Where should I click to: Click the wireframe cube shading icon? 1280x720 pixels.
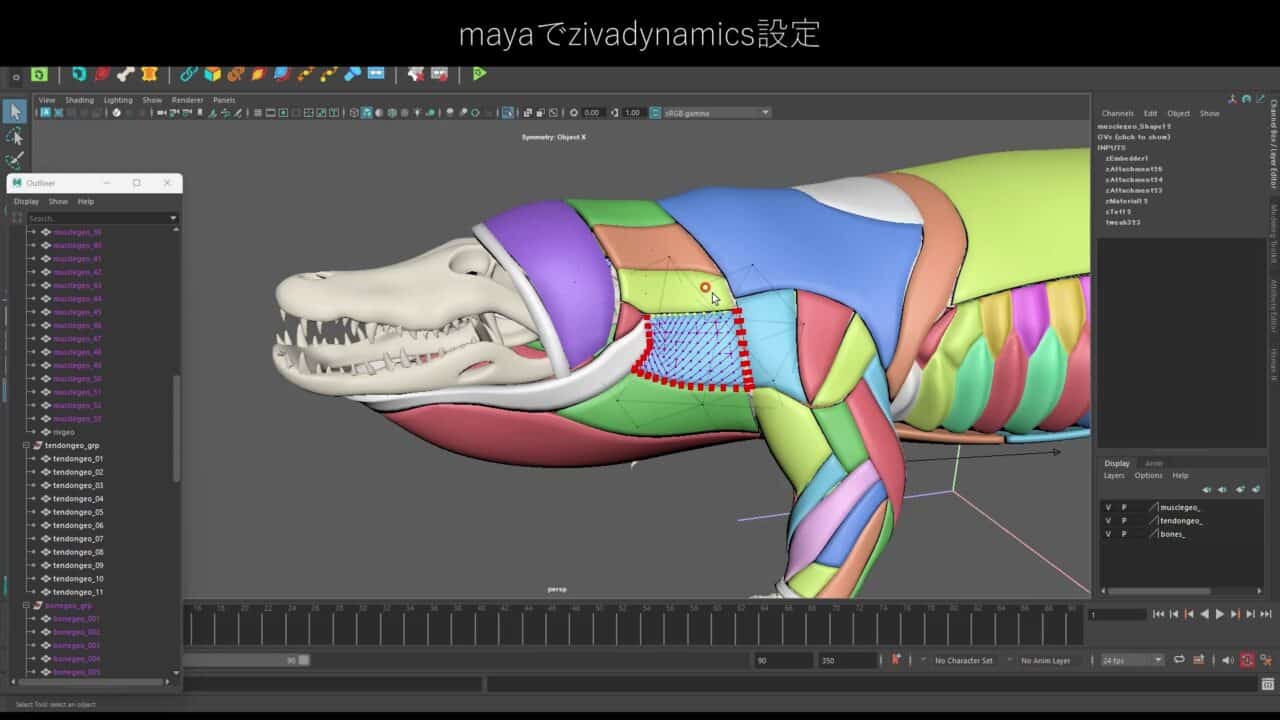click(x=354, y=113)
